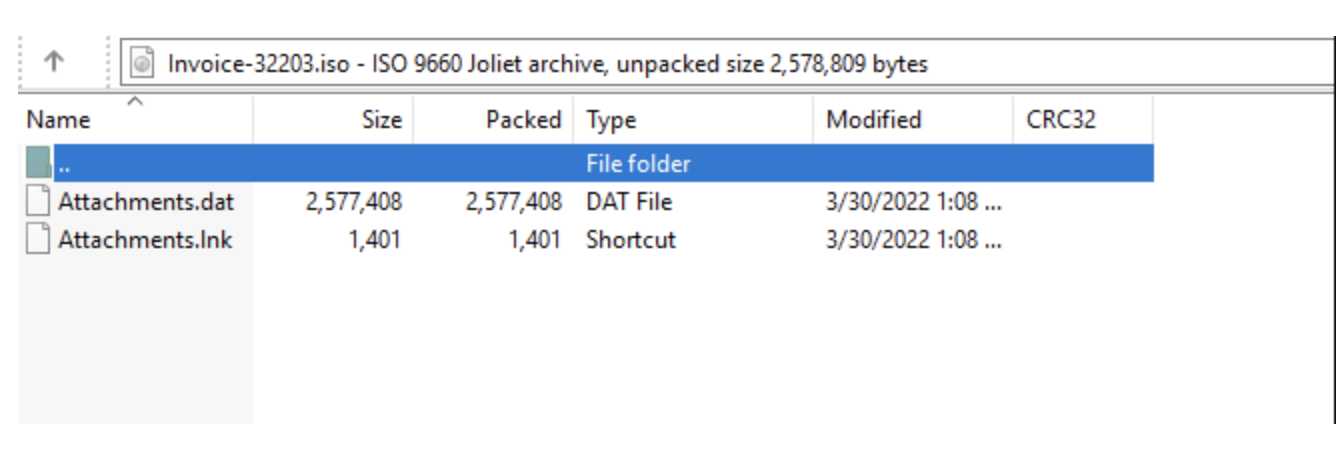
Task: Click the 'Shortcut' type cell
Action: [631, 240]
